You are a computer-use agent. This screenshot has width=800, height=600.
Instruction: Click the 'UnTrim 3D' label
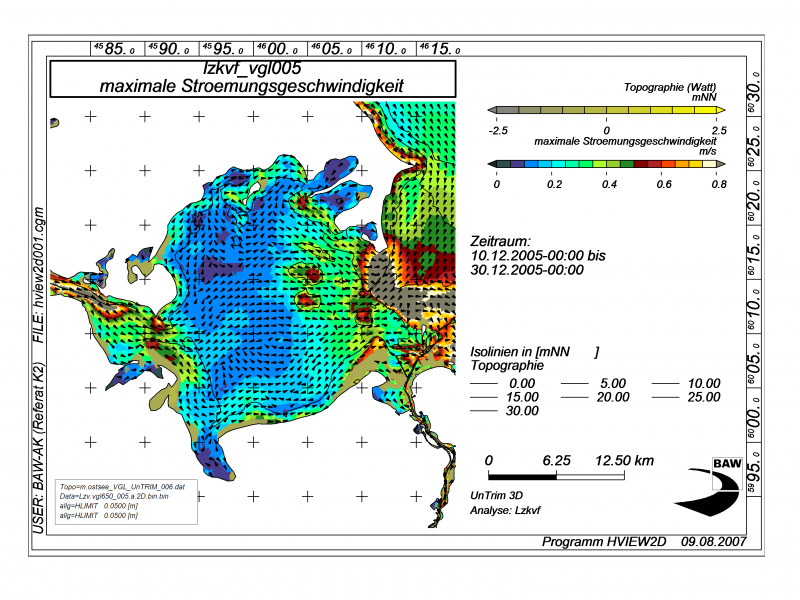[x=496, y=495]
